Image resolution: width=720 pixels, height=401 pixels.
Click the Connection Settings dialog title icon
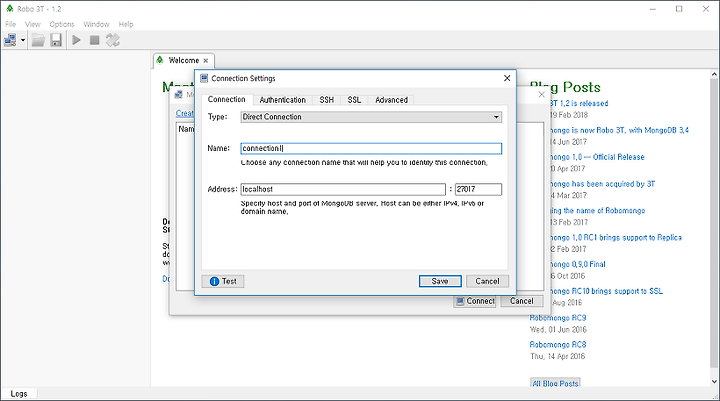(x=204, y=78)
